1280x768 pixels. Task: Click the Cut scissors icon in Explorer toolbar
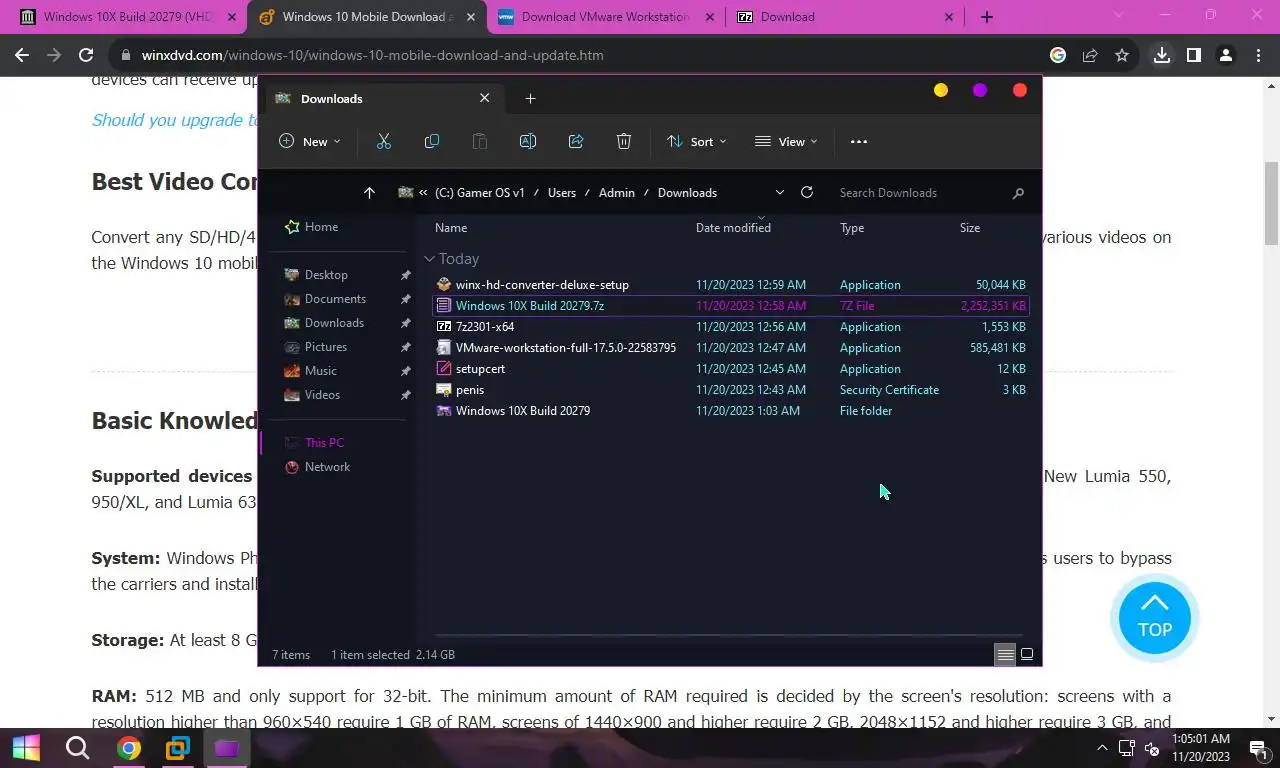click(x=384, y=142)
